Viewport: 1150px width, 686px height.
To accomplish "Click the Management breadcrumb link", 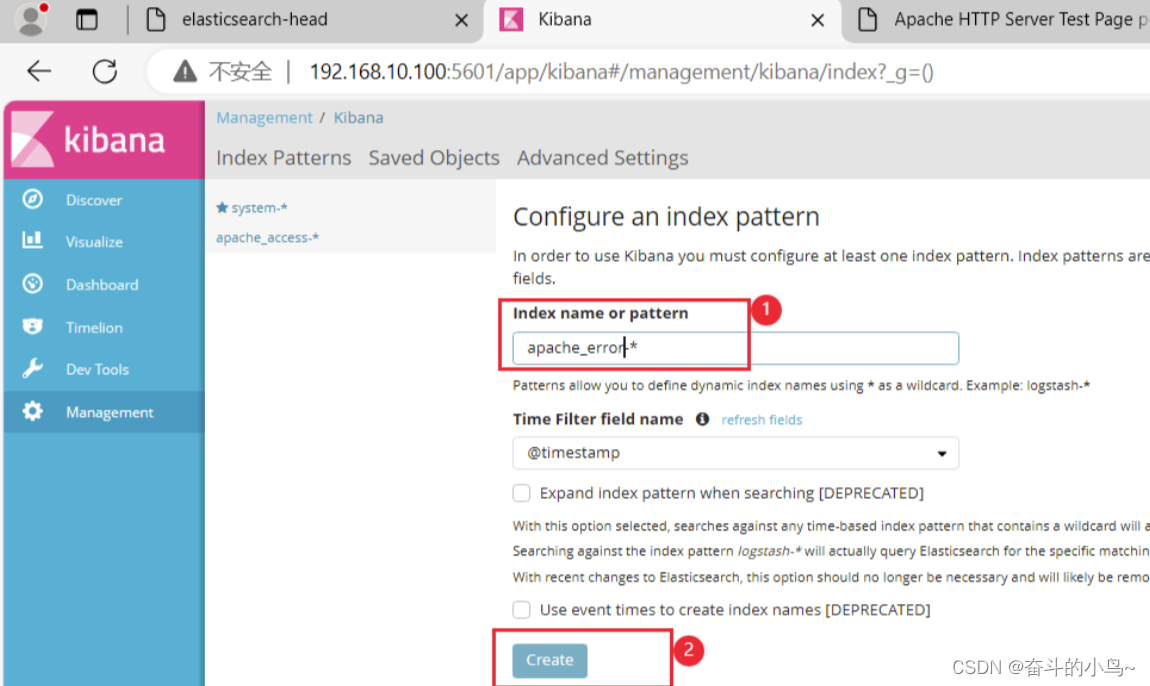I will (264, 117).
